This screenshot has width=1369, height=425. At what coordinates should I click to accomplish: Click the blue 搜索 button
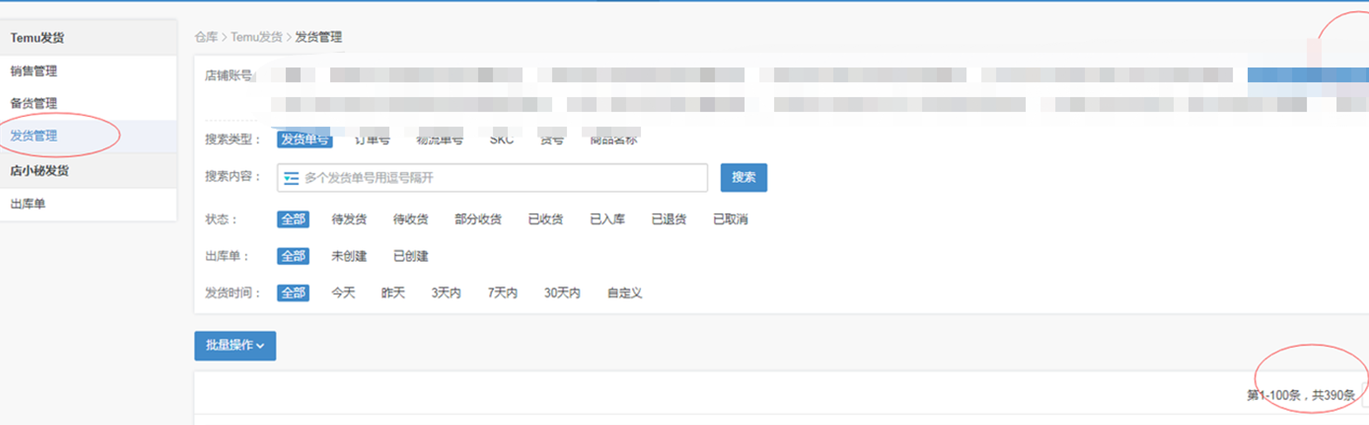coord(743,177)
